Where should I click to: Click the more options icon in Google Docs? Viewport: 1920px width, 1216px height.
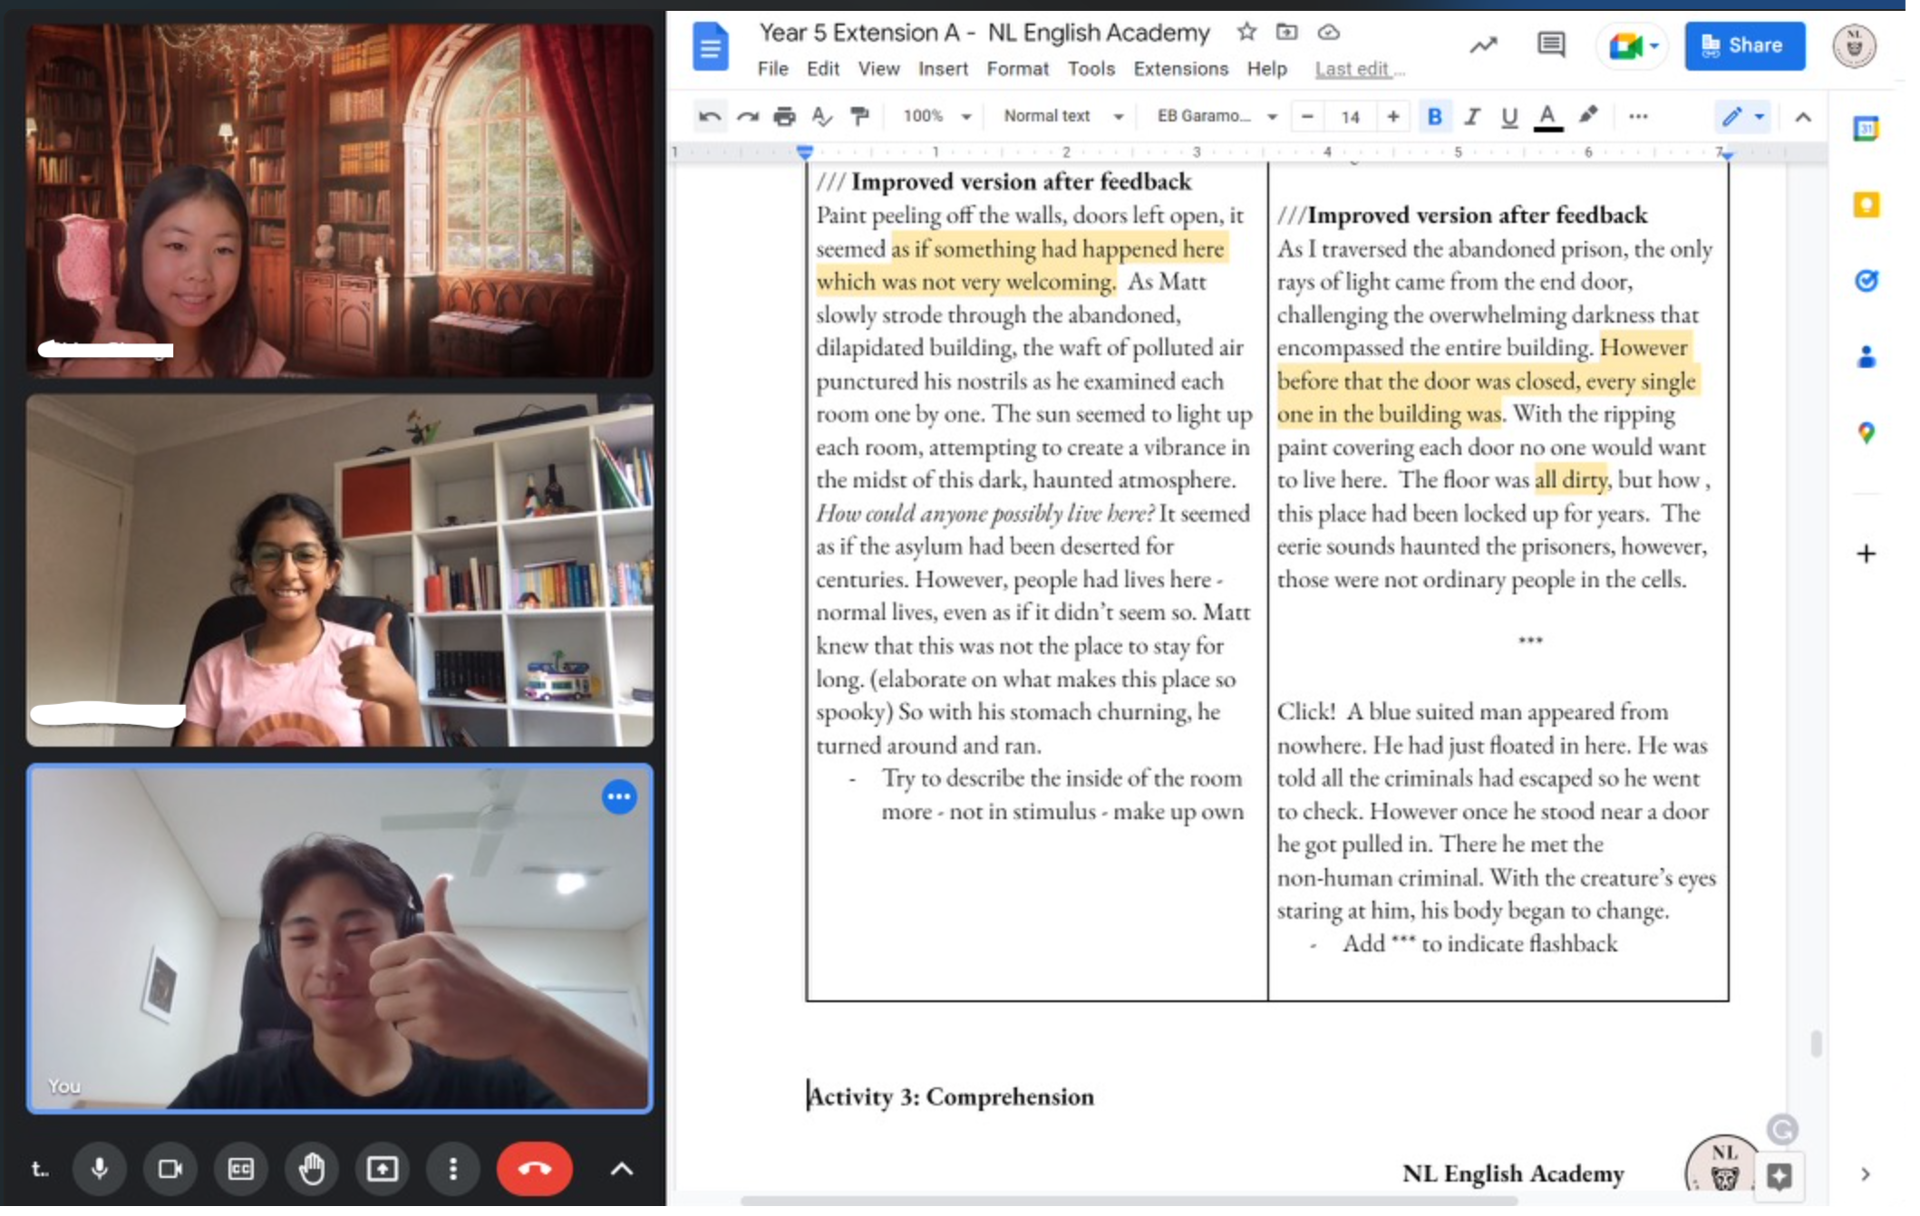tap(1639, 118)
